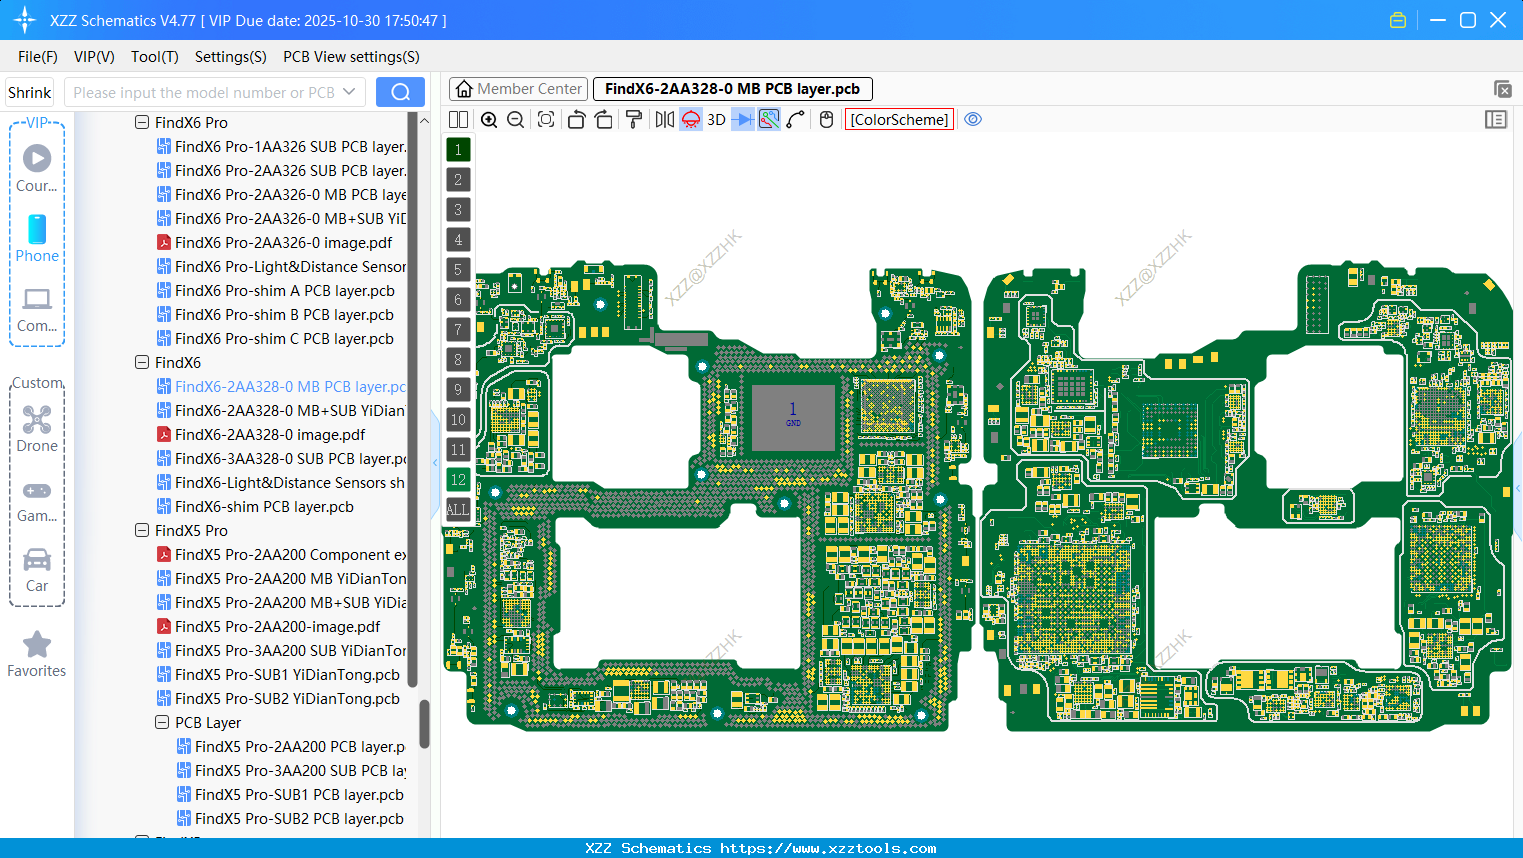This screenshot has width=1523, height=858.
Task: Click the blue search button
Action: click(x=400, y=93)
